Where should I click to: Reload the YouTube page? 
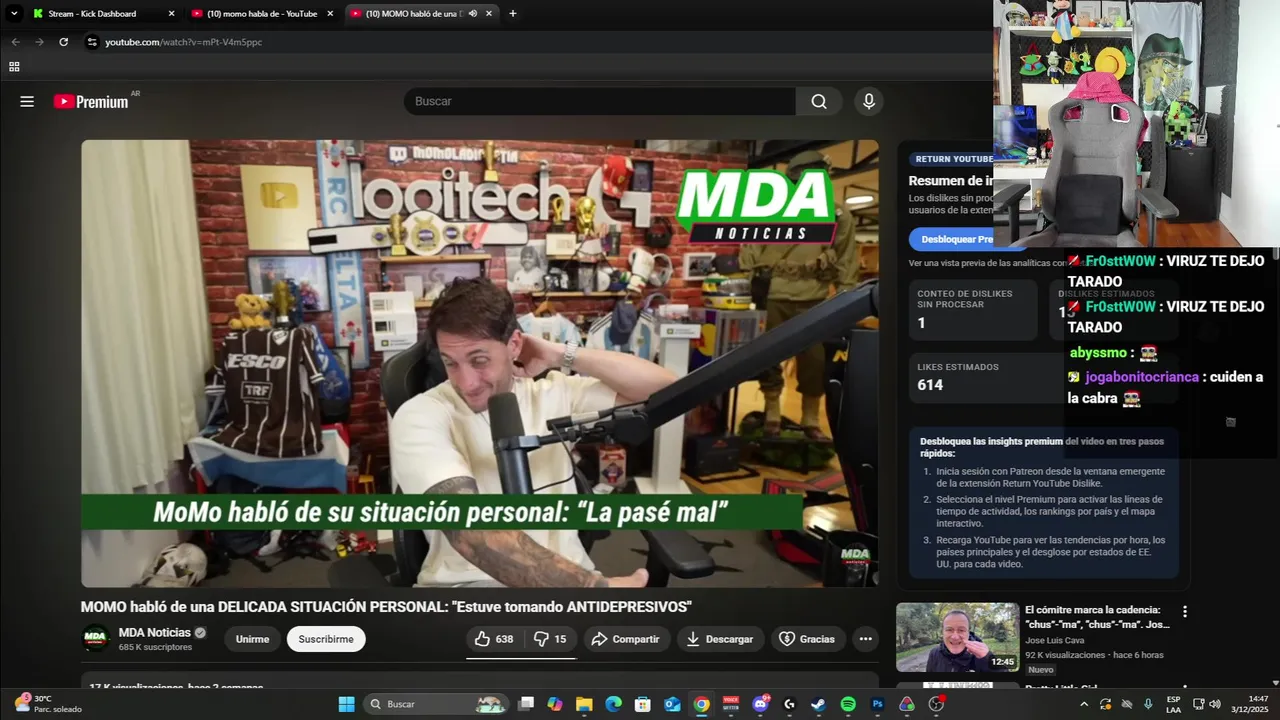point(64,42)
